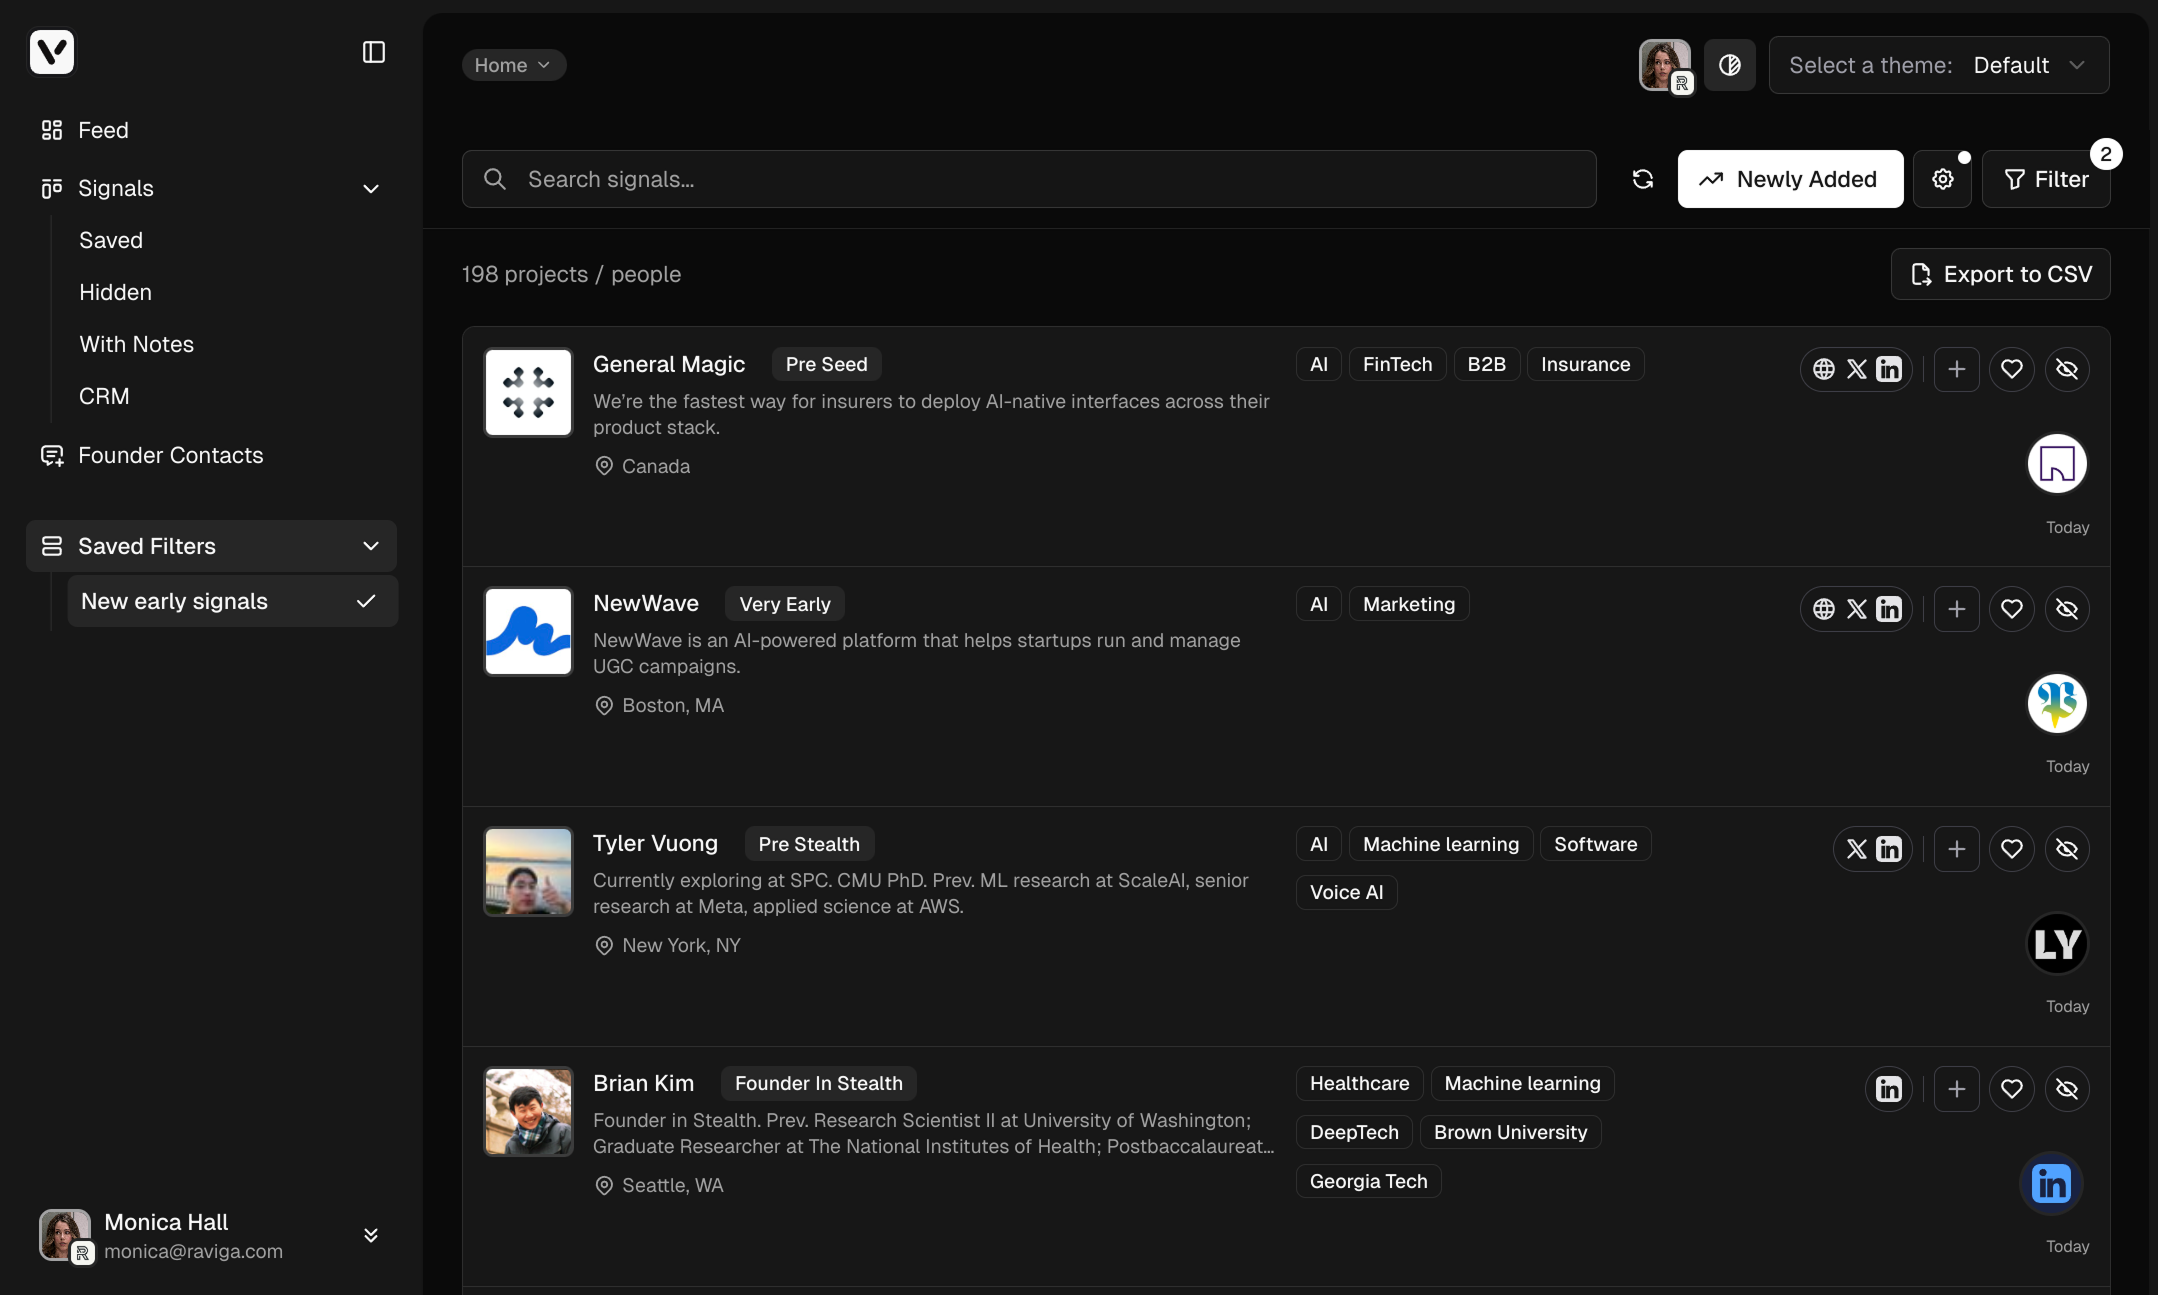The height and width of the screenshot is (1295, 2158).
Task: Save NewWave with the heart icon
Action: (2012, 609)
